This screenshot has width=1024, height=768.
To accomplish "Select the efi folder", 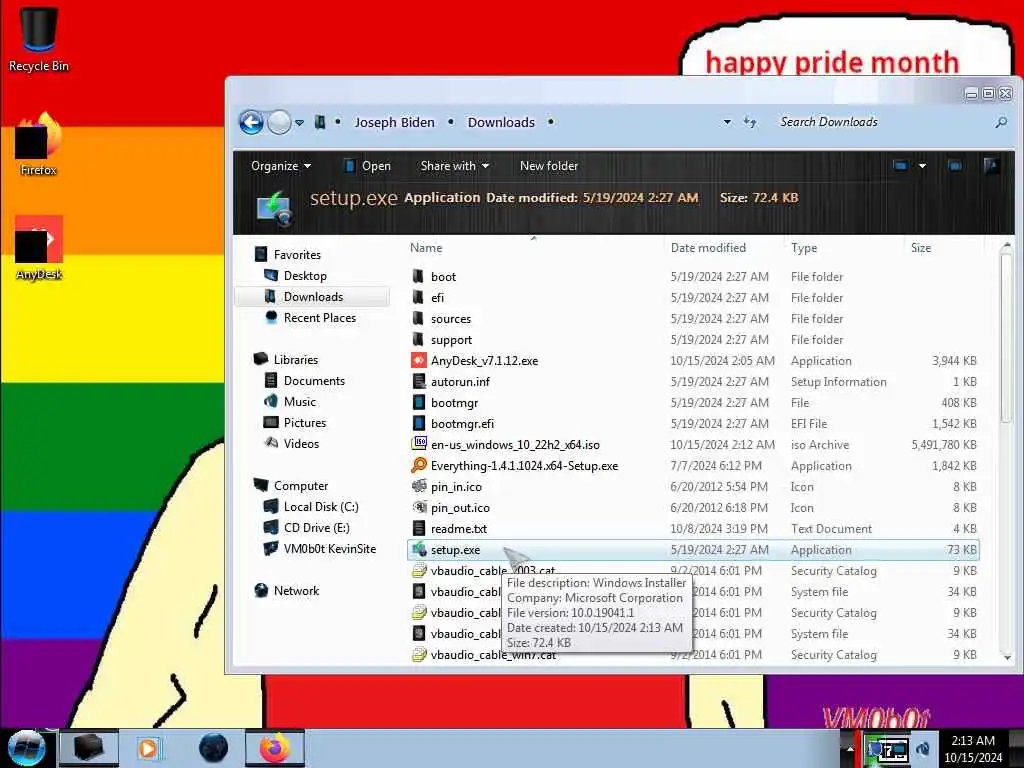I will click(438, 298).
